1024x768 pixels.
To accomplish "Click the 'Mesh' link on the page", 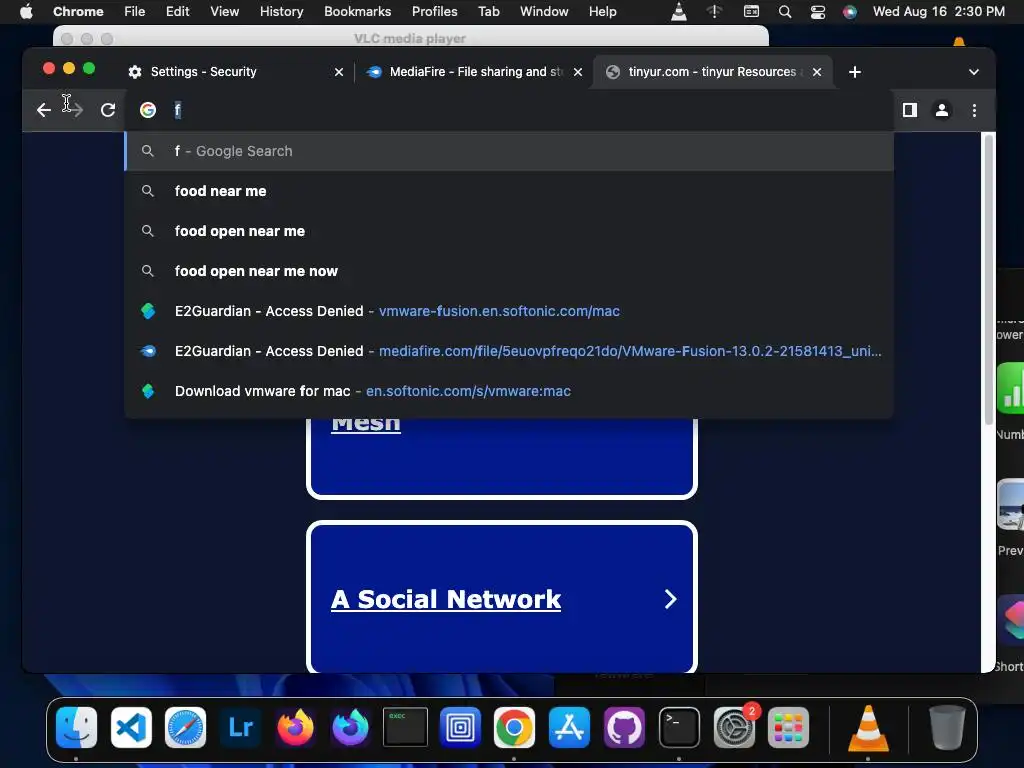I will point(366,424).
